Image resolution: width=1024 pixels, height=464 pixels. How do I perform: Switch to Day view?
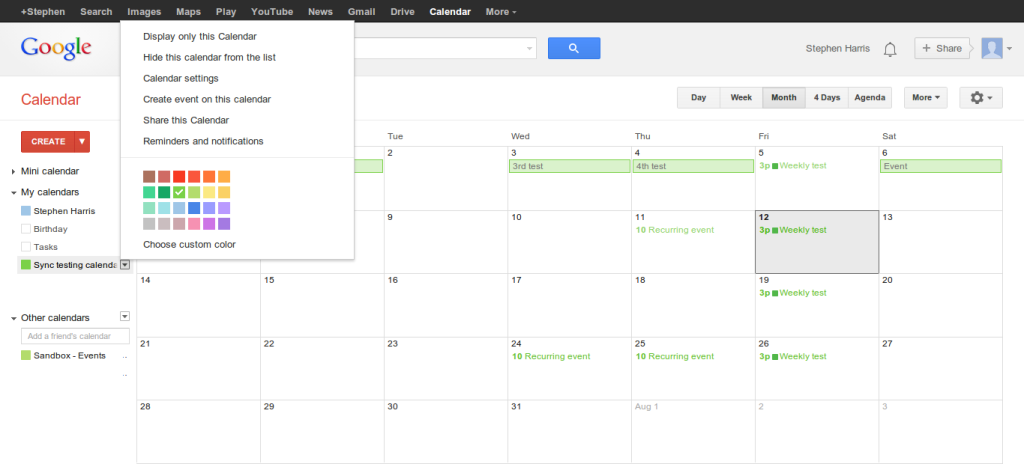pos(699,97)
